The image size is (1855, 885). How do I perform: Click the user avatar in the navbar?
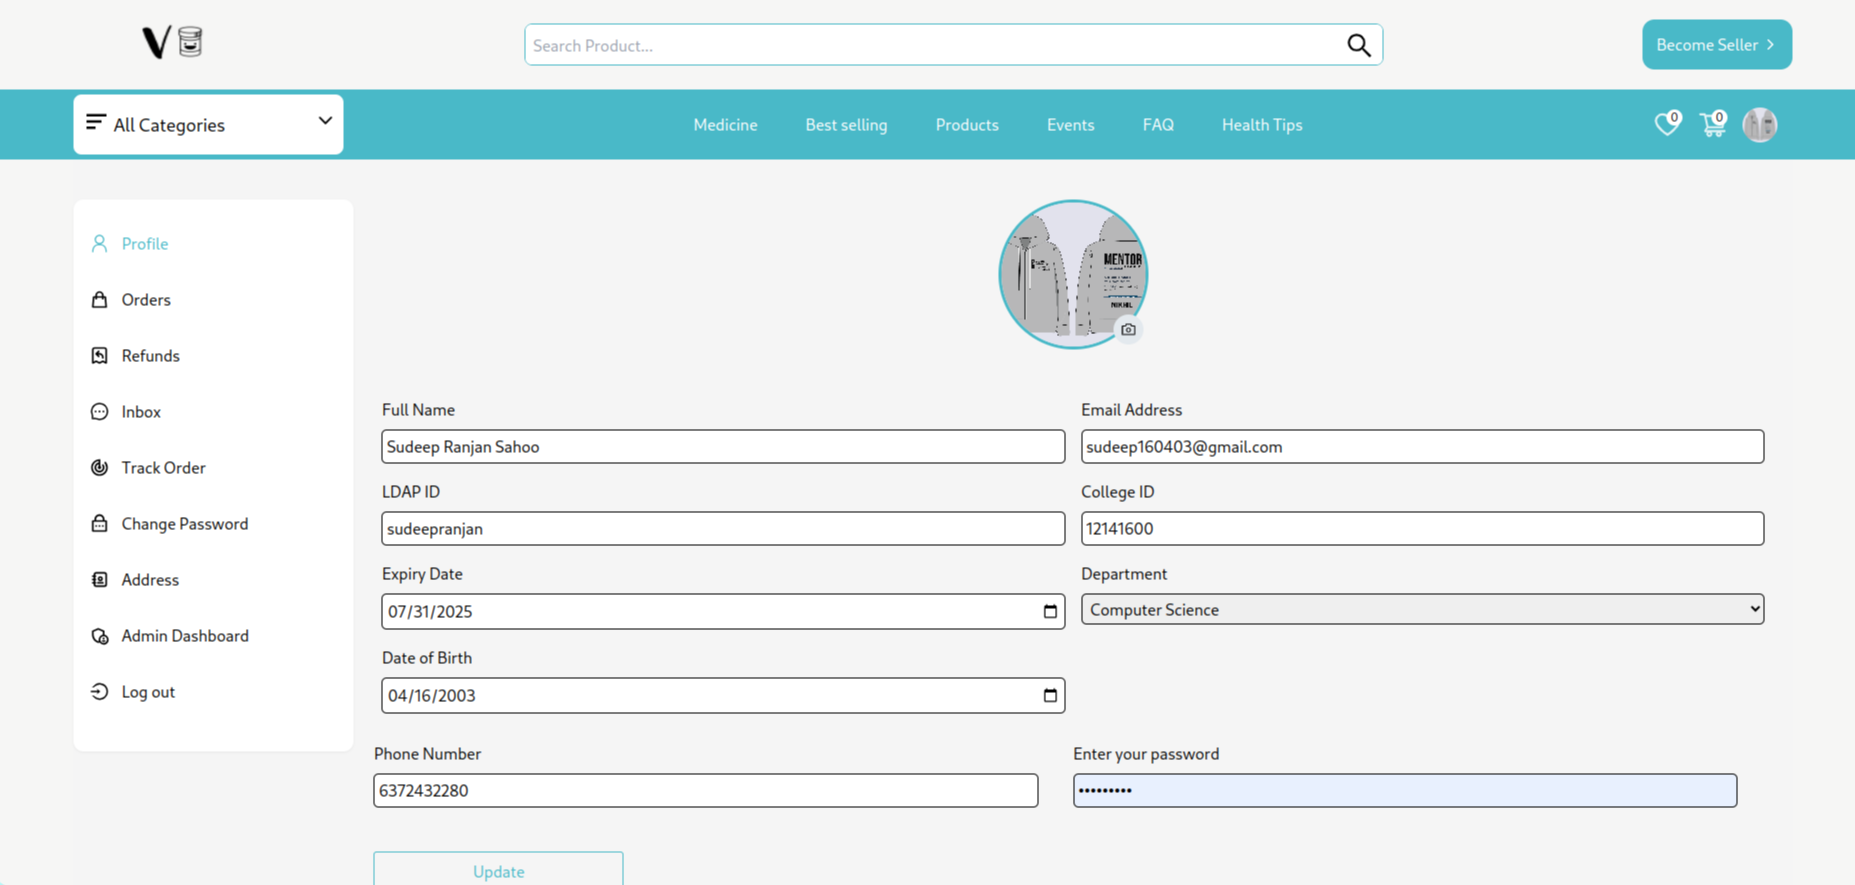[x=1759, y=125]
